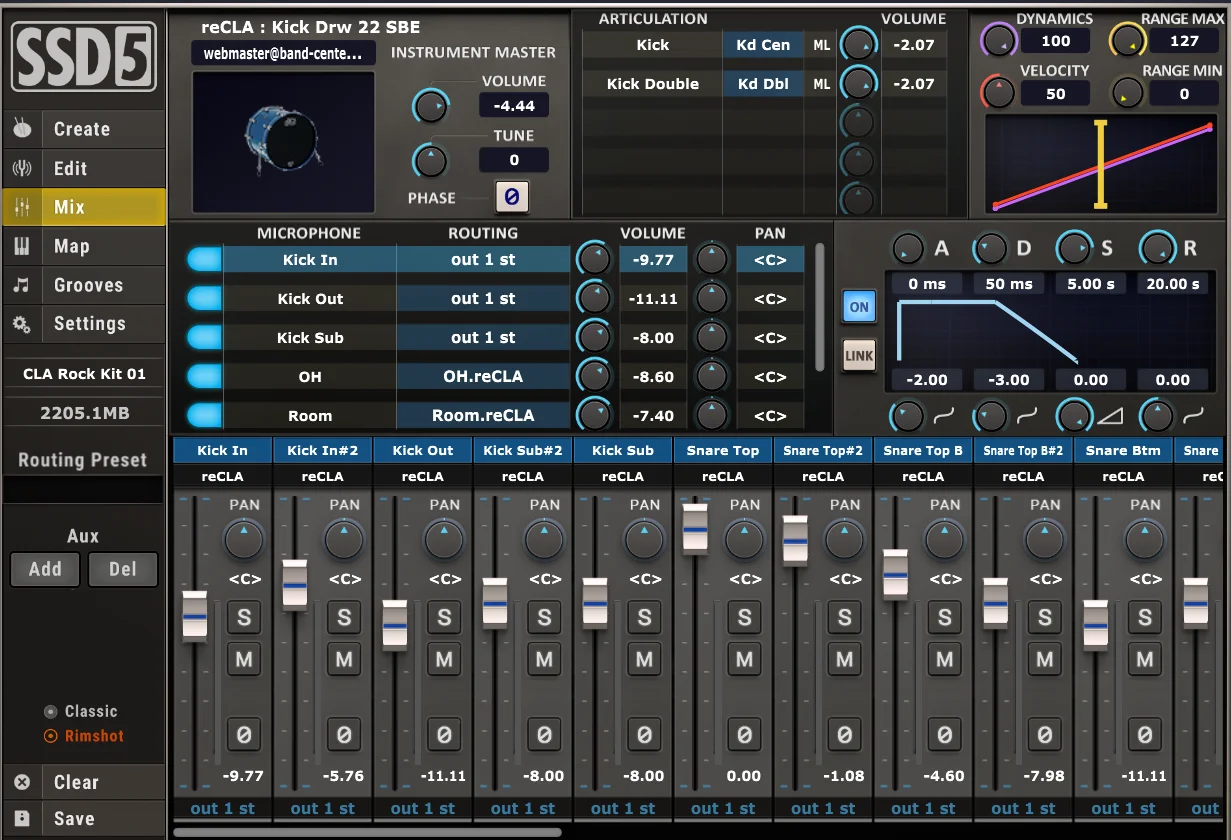Click the Instrument Master Volume knob
The width and height of the screenshot is (1231, 840).
pos(431,105)
